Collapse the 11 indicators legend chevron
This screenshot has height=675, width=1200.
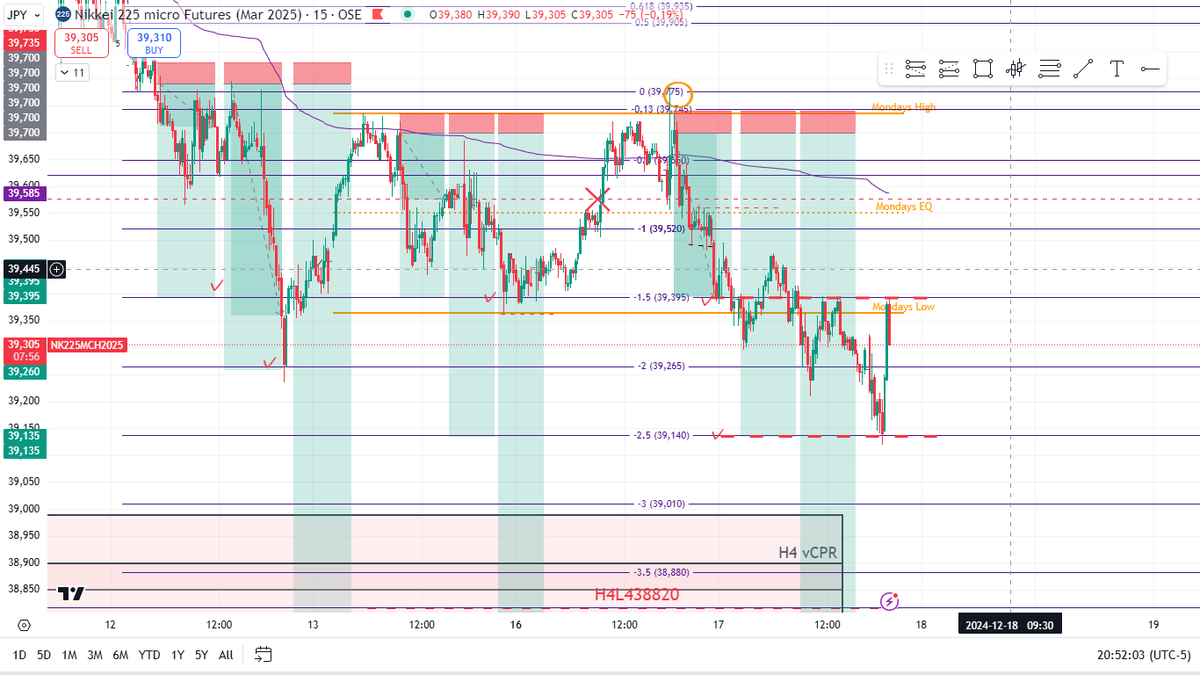(72, 72)
